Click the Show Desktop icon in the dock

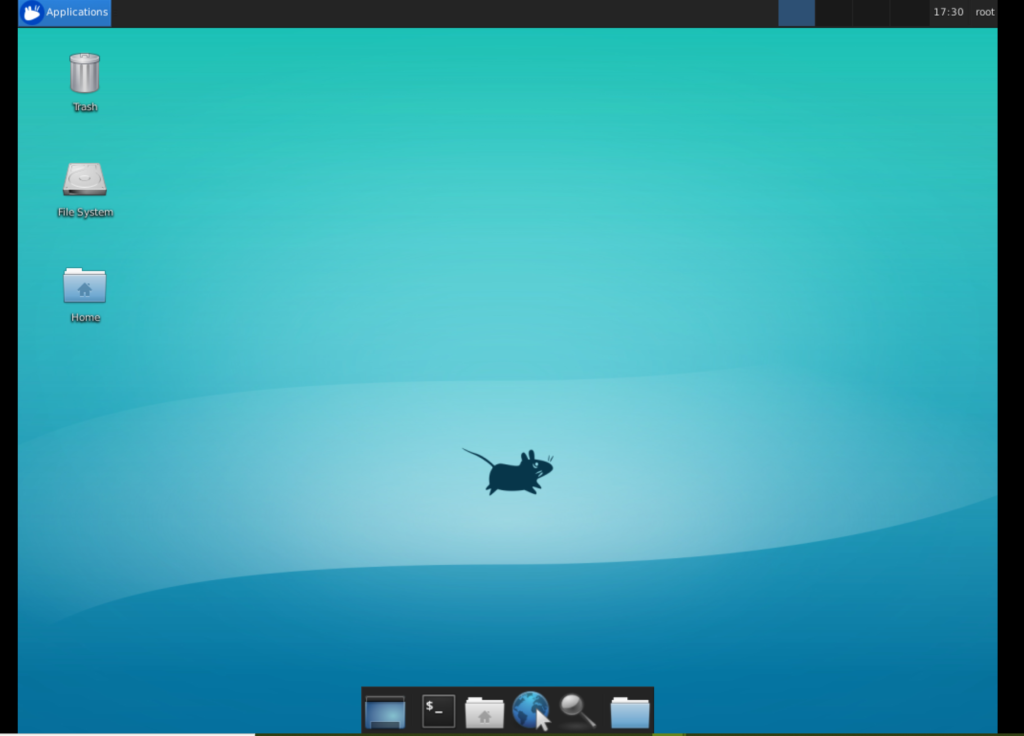click(385, 710)
